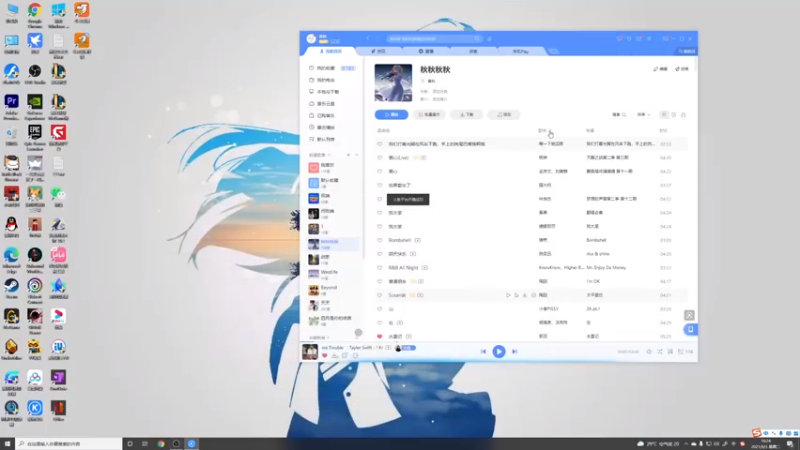Open the tab with the disc icon

click(426, 52)
